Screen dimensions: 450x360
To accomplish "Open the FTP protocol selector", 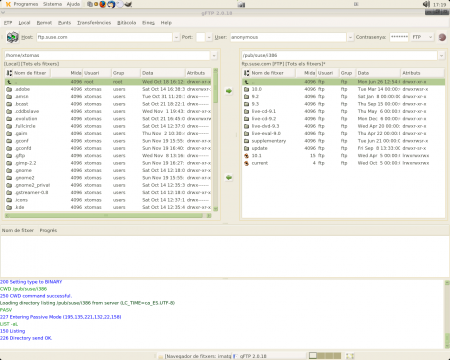I will coord(422,37).
